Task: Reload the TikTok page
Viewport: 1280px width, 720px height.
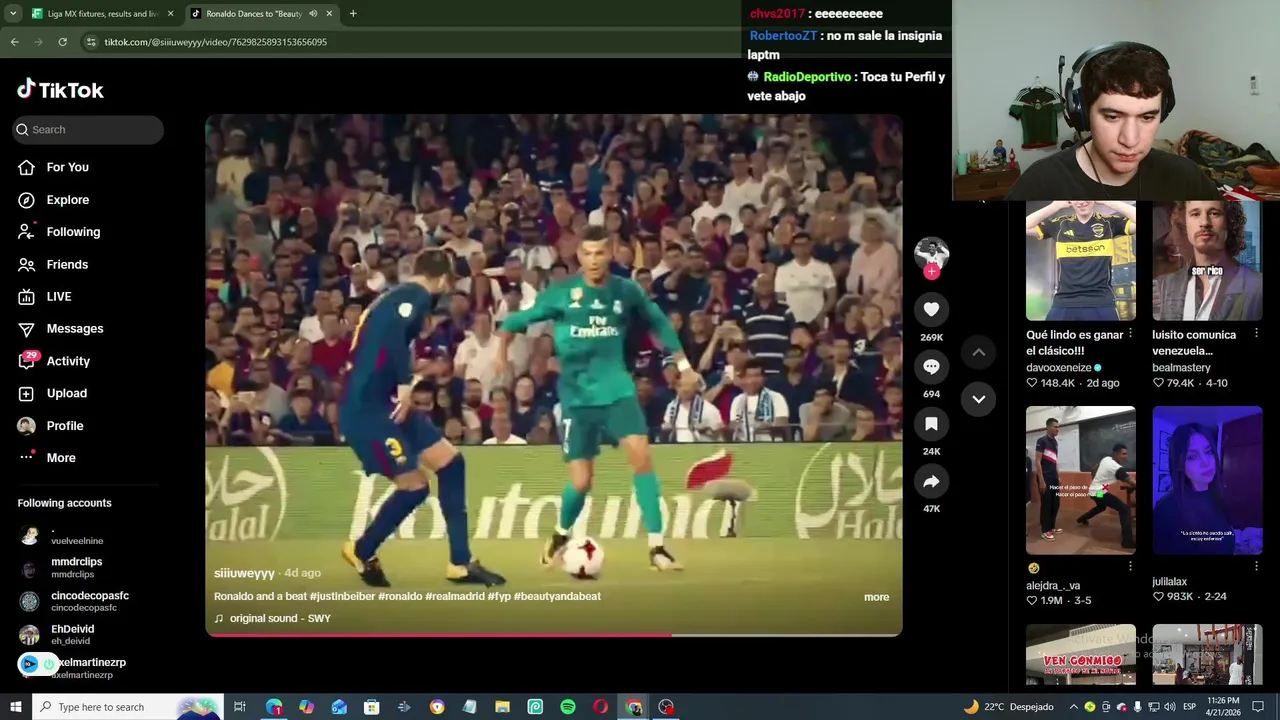Action: pyautogui.click(x=62, y=42)
